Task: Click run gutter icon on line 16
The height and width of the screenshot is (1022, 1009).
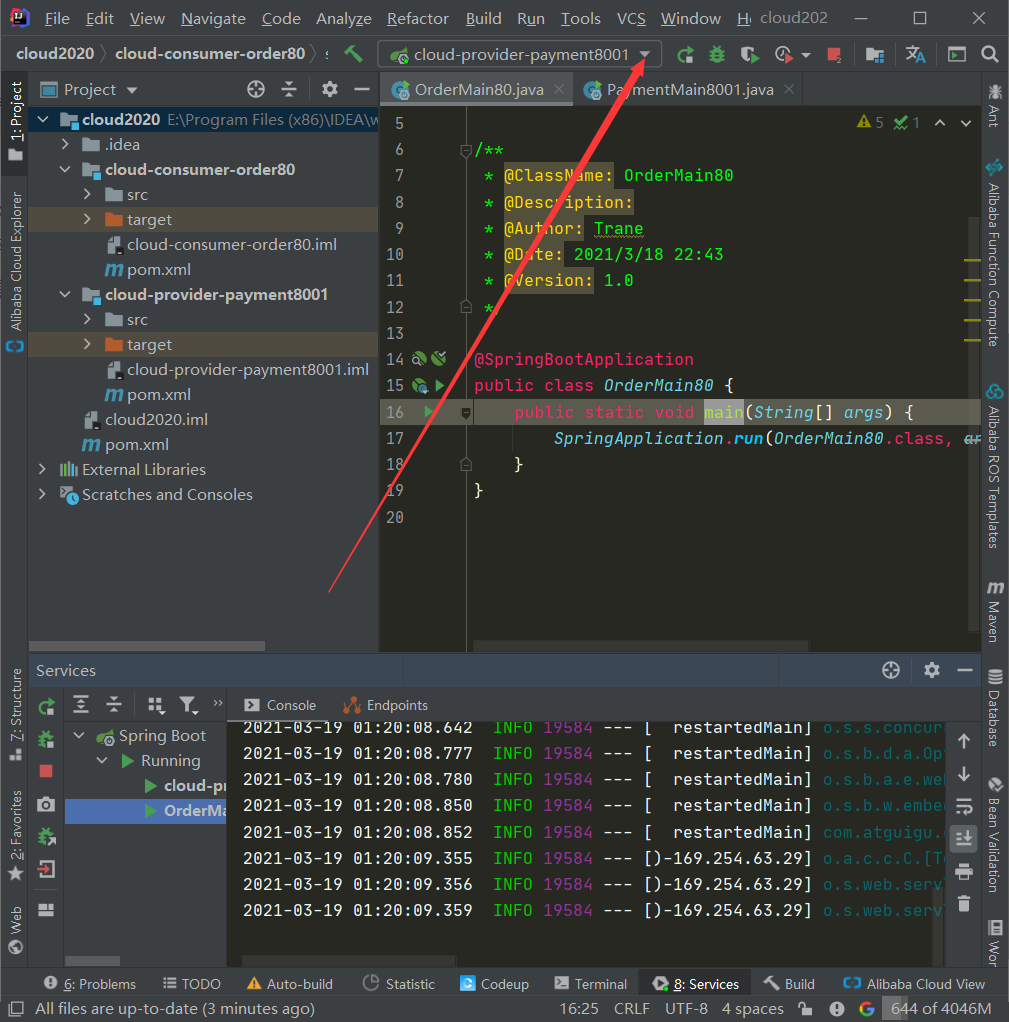Action: pyautogui.click(x=428, y=412)
